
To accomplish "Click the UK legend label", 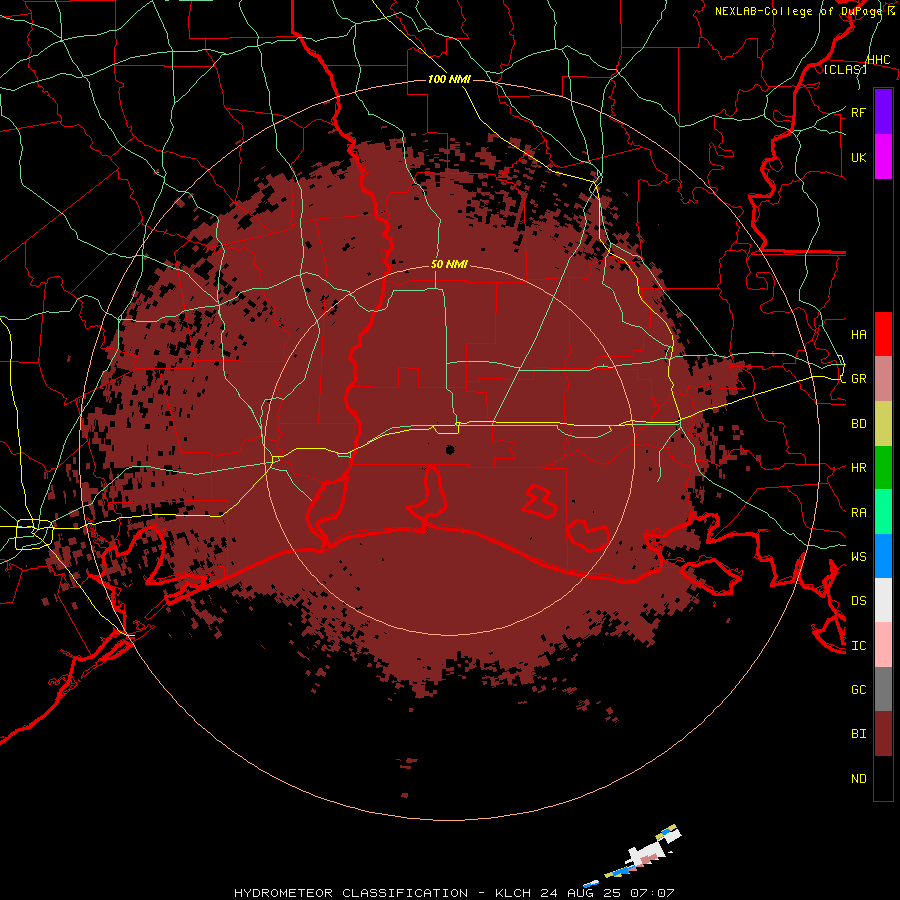I will (x=858, y=157).
